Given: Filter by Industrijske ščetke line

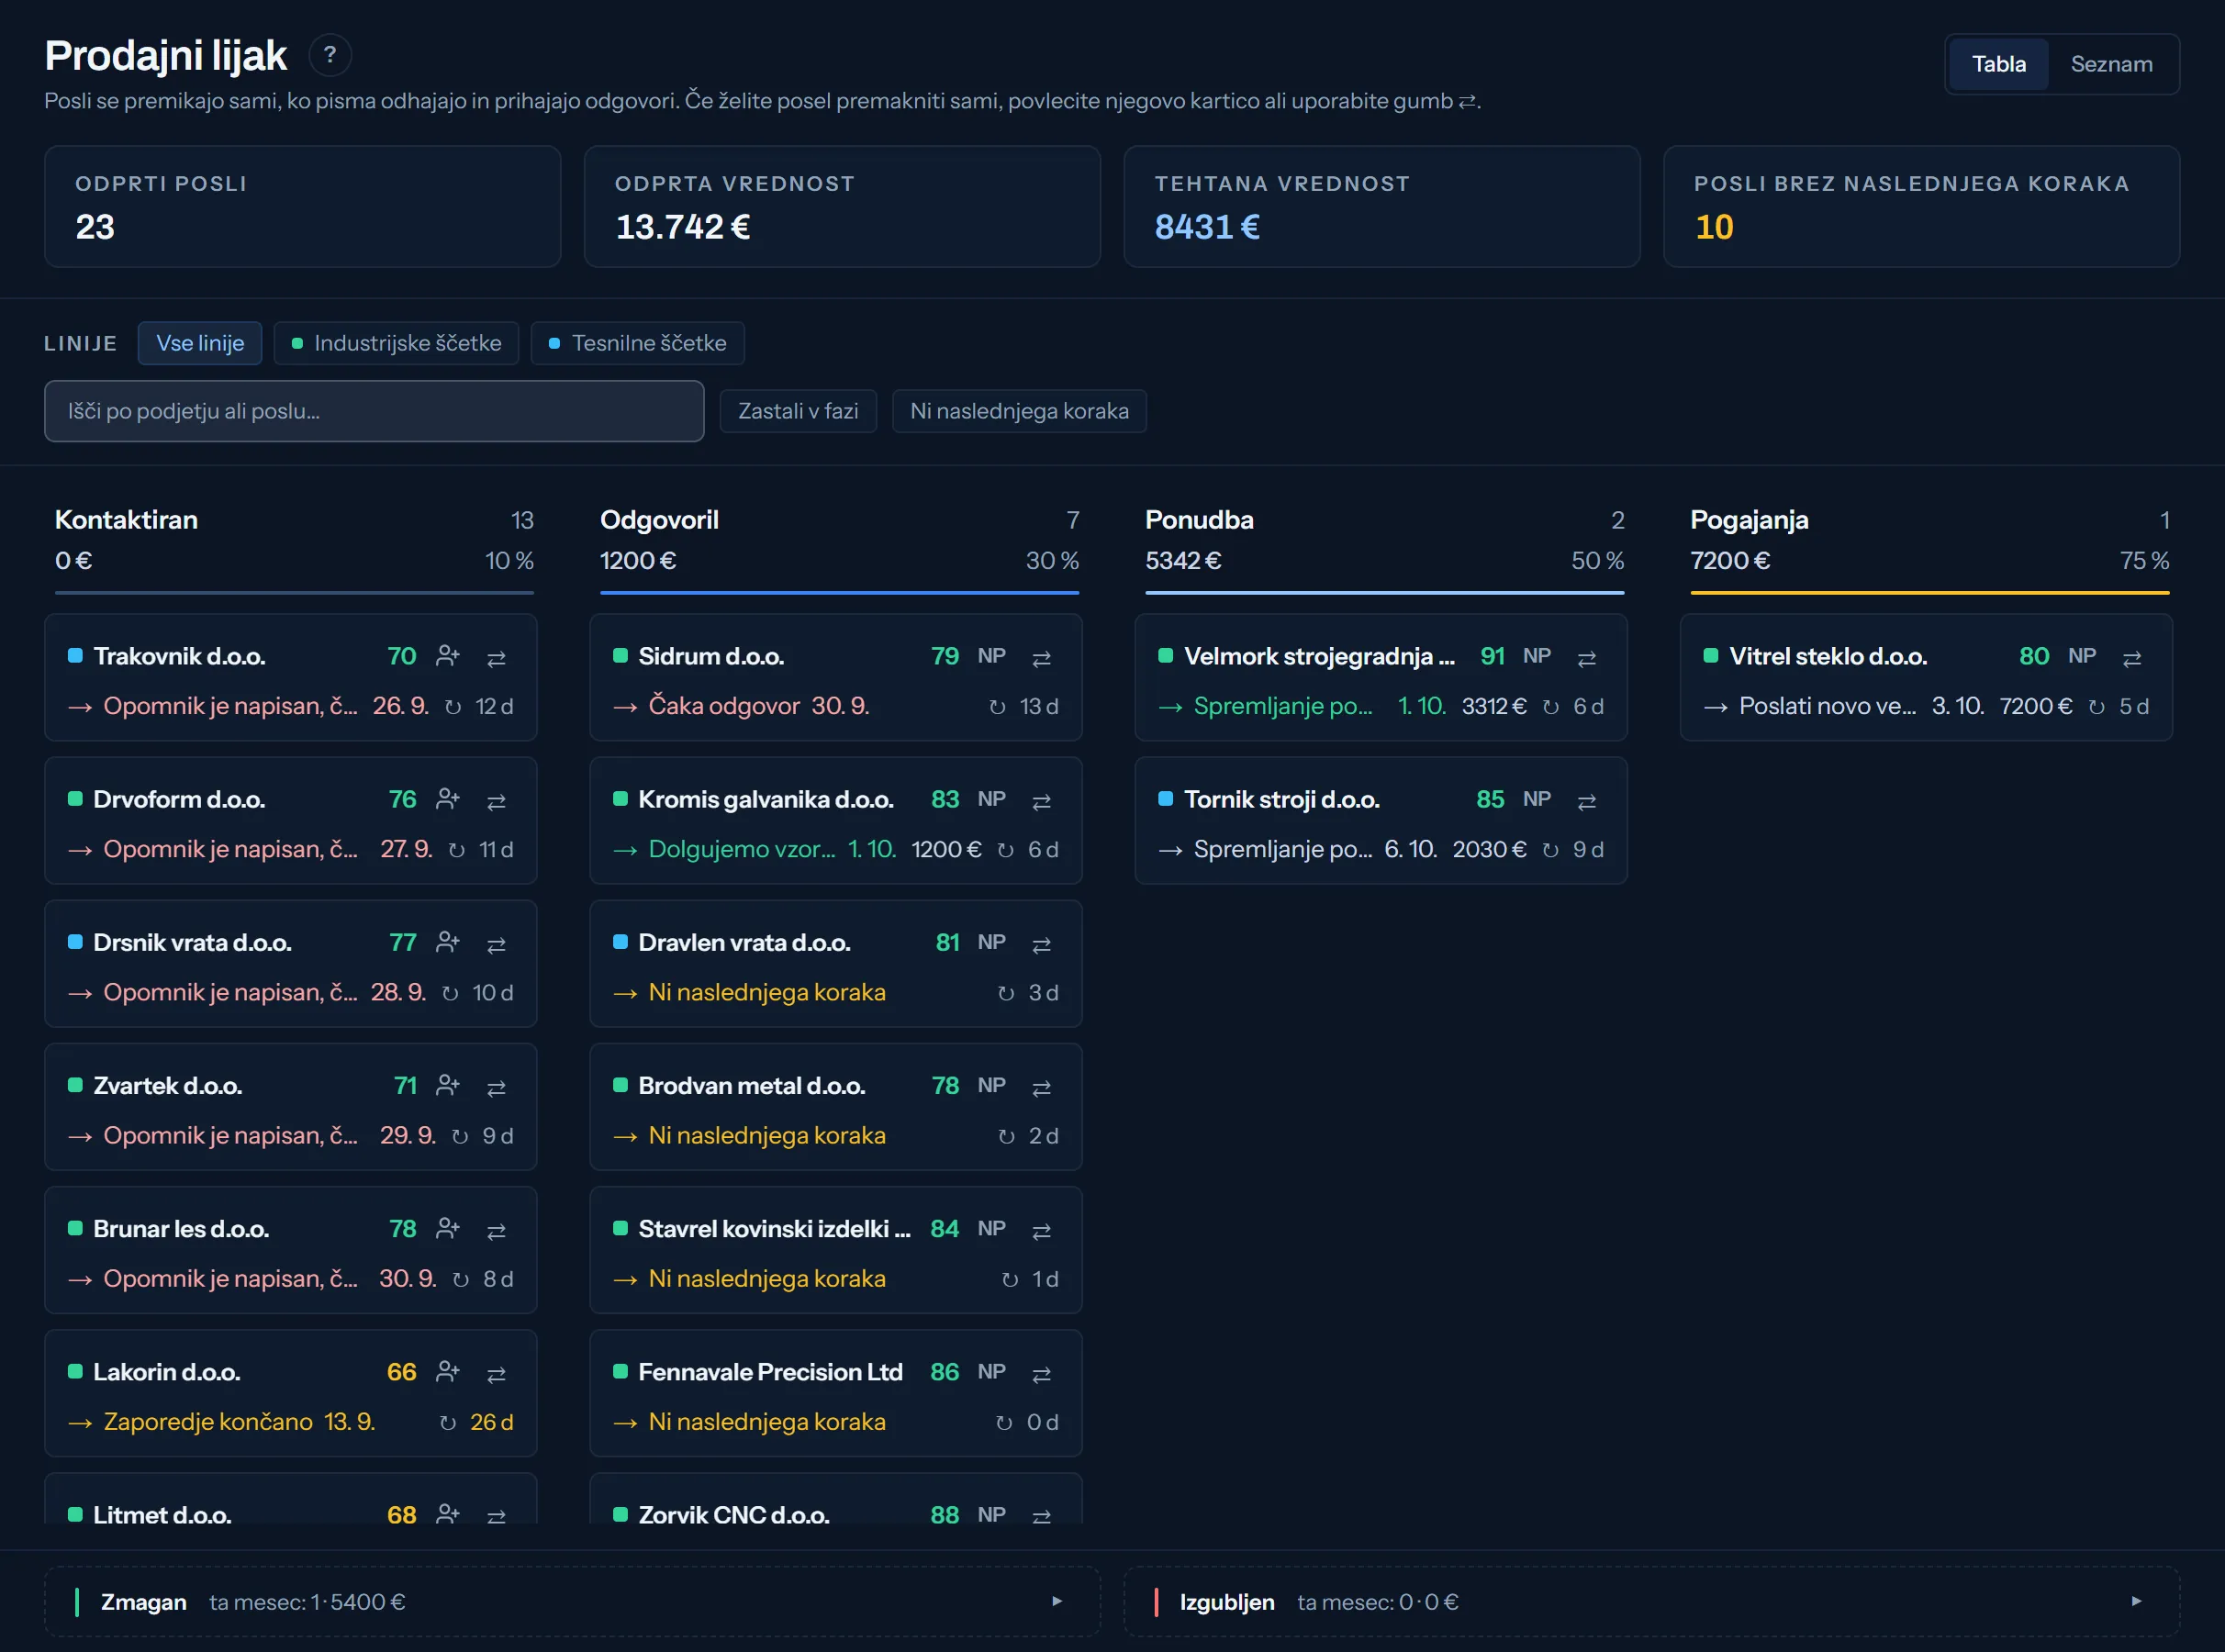Looking at the screenshot, I should [x=396, y=343].
